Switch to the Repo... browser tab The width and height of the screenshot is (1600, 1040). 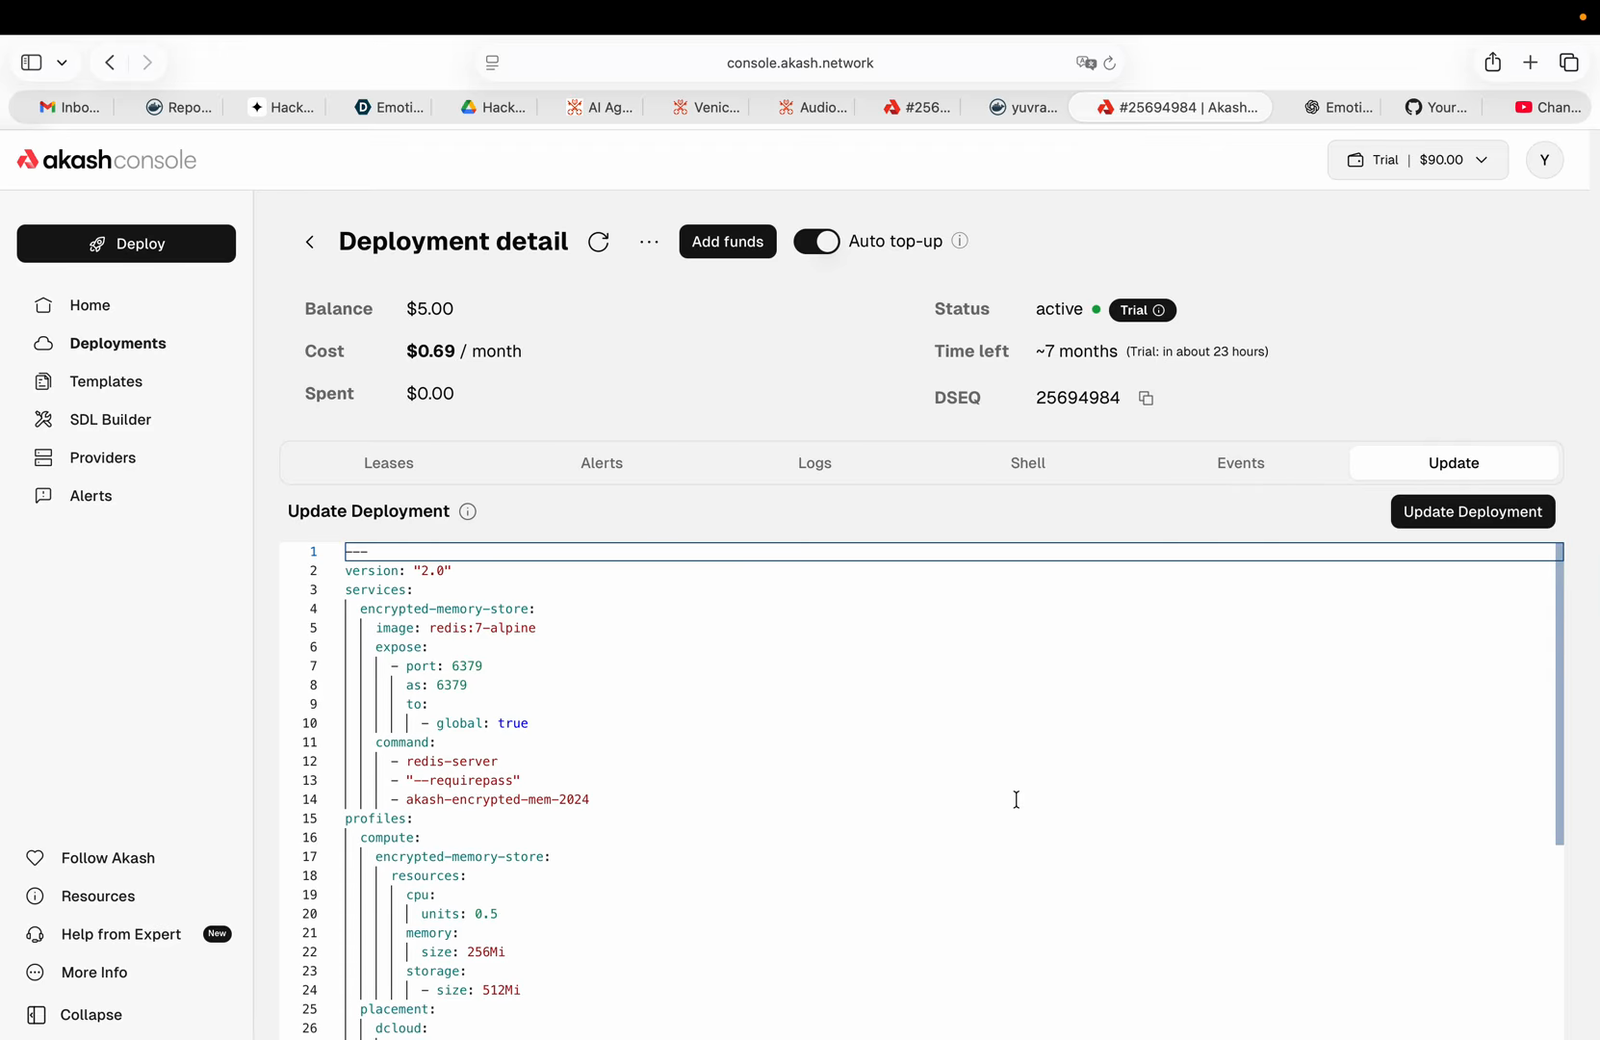(x=180, y=107)
